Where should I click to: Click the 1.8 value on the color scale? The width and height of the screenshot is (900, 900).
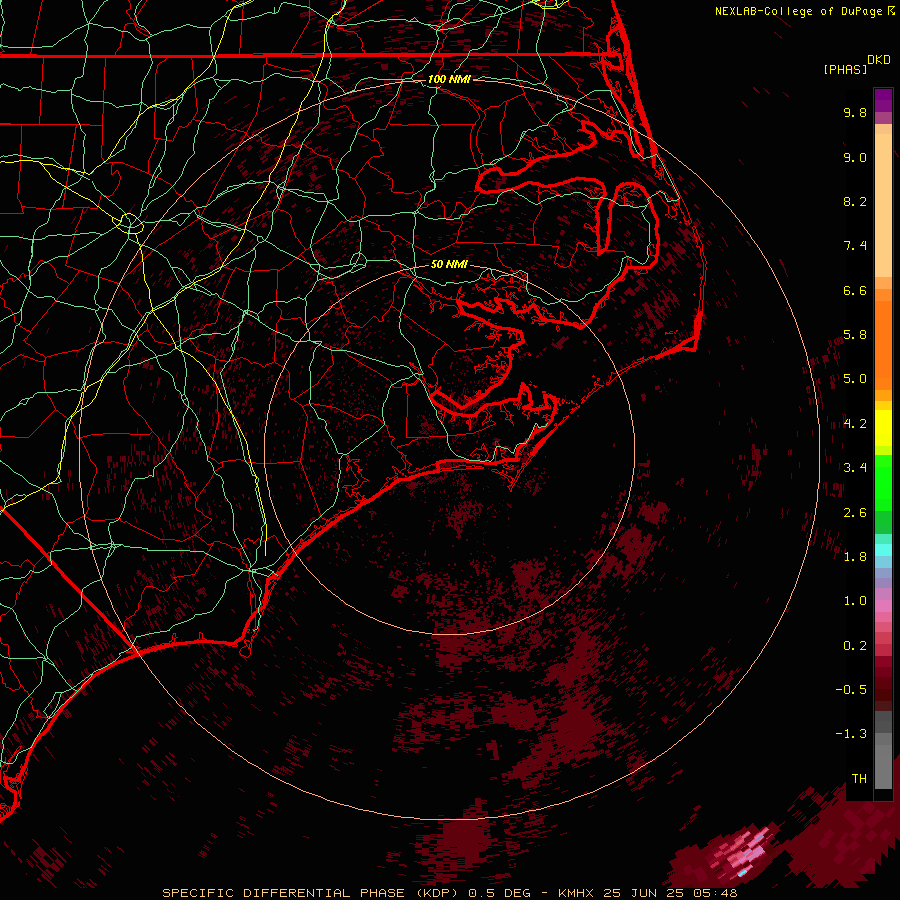pyautogui.click(x=855, y=557)
